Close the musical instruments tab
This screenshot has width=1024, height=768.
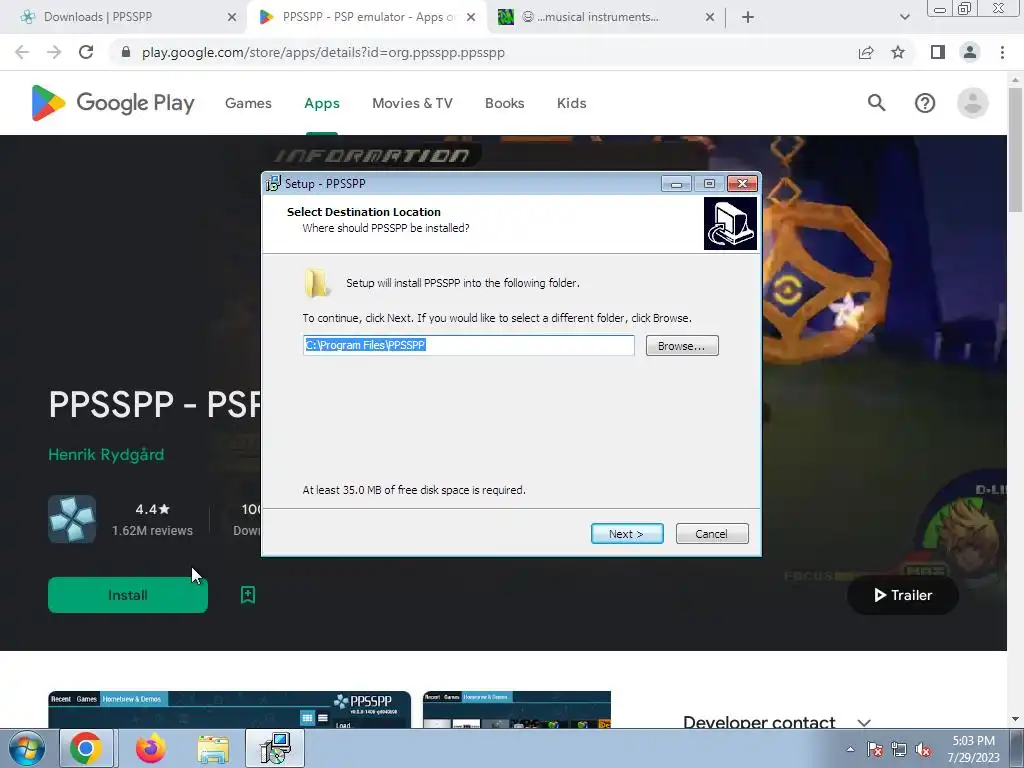tap(710, 18)
